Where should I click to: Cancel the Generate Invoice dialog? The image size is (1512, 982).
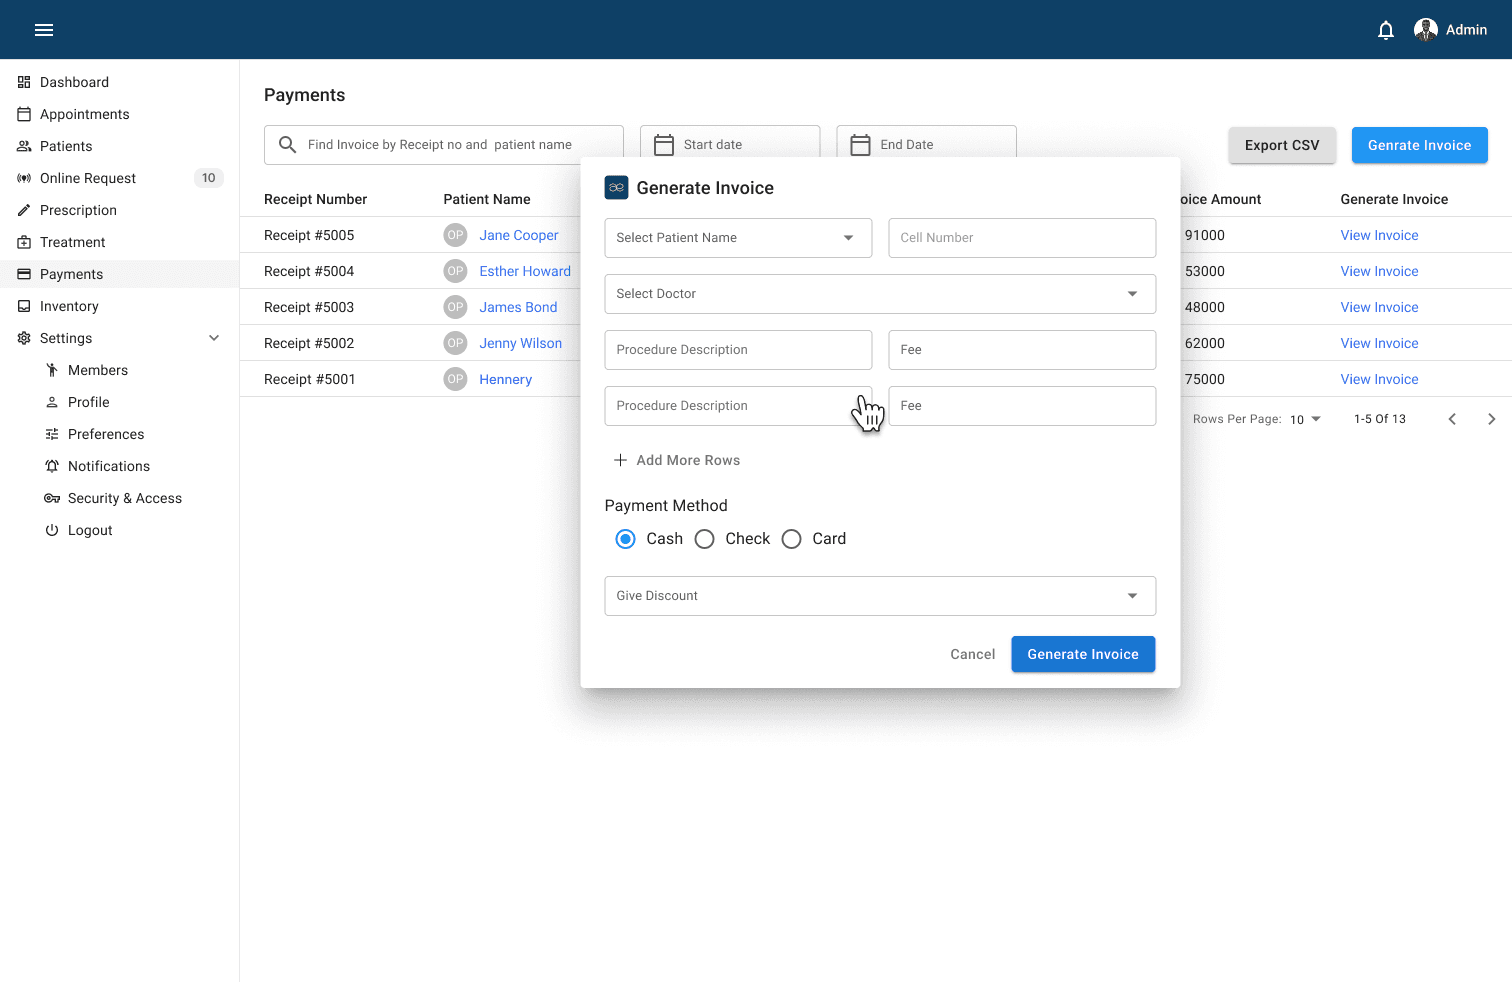tap(972, 654)
